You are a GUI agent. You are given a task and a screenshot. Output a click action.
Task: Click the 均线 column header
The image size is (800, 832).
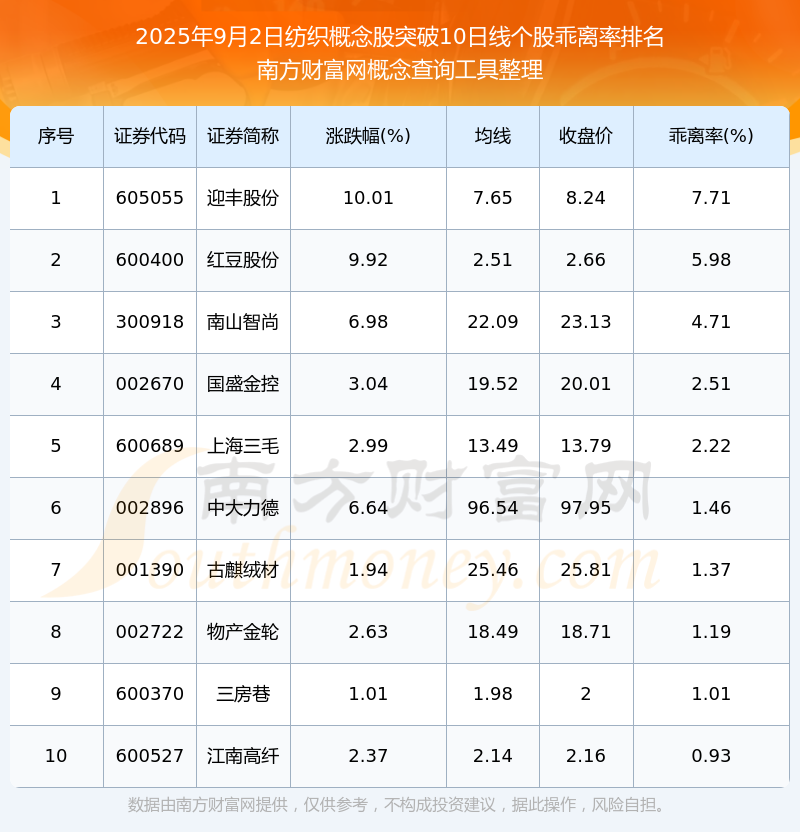(493, 136)
